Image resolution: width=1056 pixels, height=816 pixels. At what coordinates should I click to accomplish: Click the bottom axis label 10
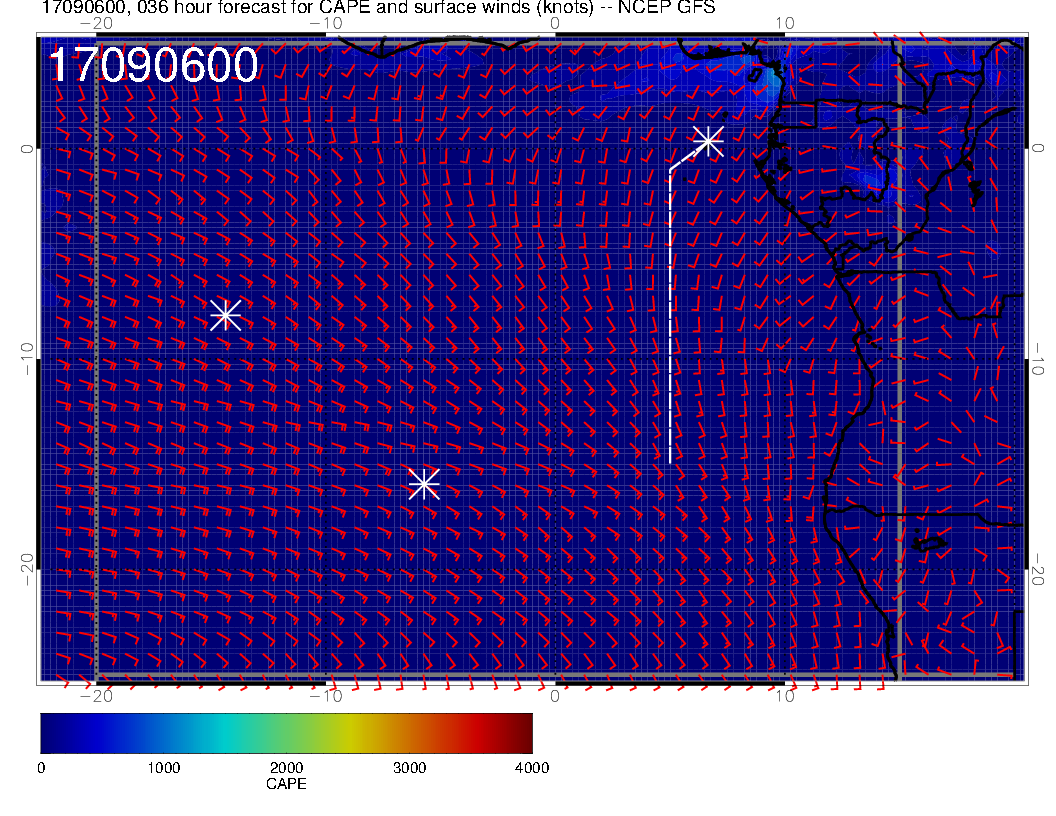pos(785,696)
